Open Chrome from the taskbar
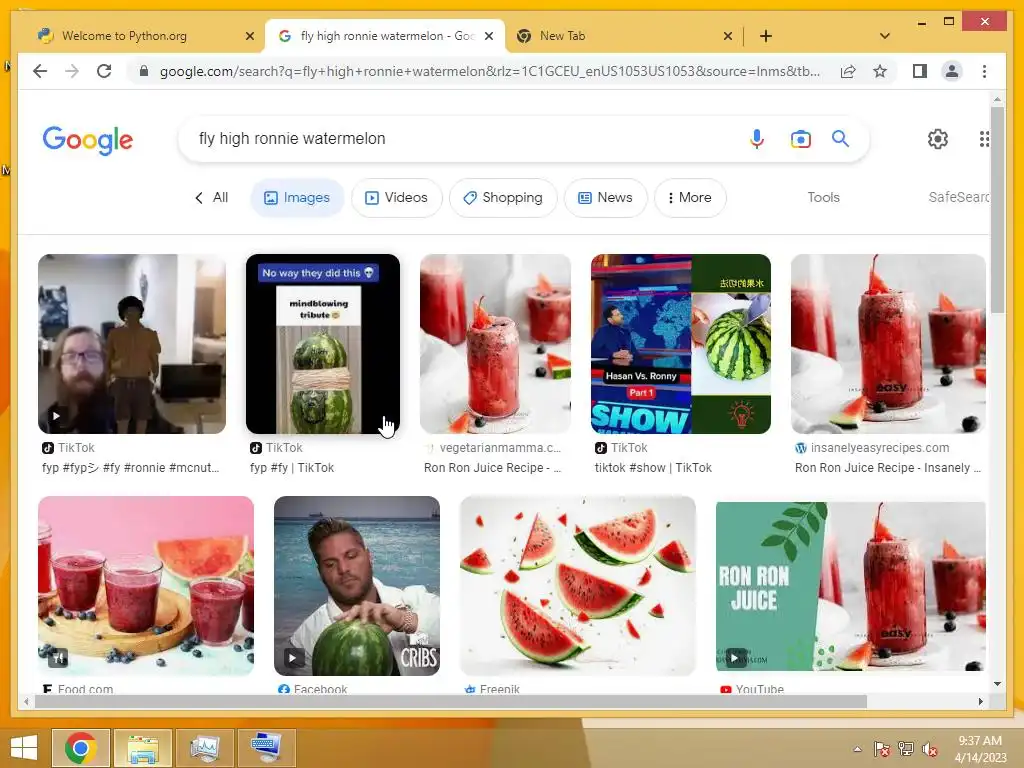Viewport: 1024px width, 768px height. [81, 748]
